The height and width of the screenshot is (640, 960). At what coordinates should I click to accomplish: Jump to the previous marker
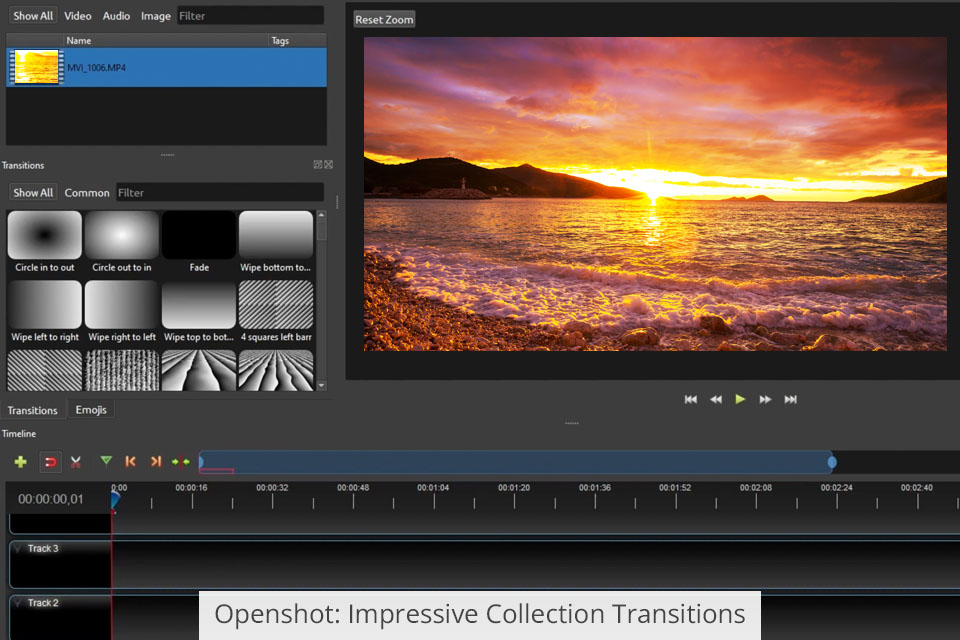tap(130, 461)
